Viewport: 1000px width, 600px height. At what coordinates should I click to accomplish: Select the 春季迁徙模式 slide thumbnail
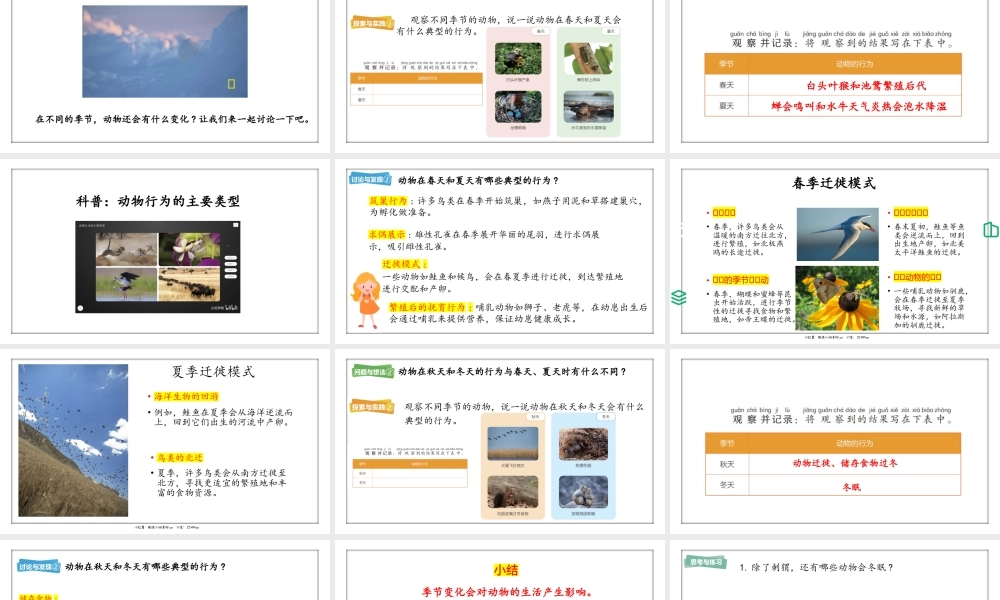[834, 251]
